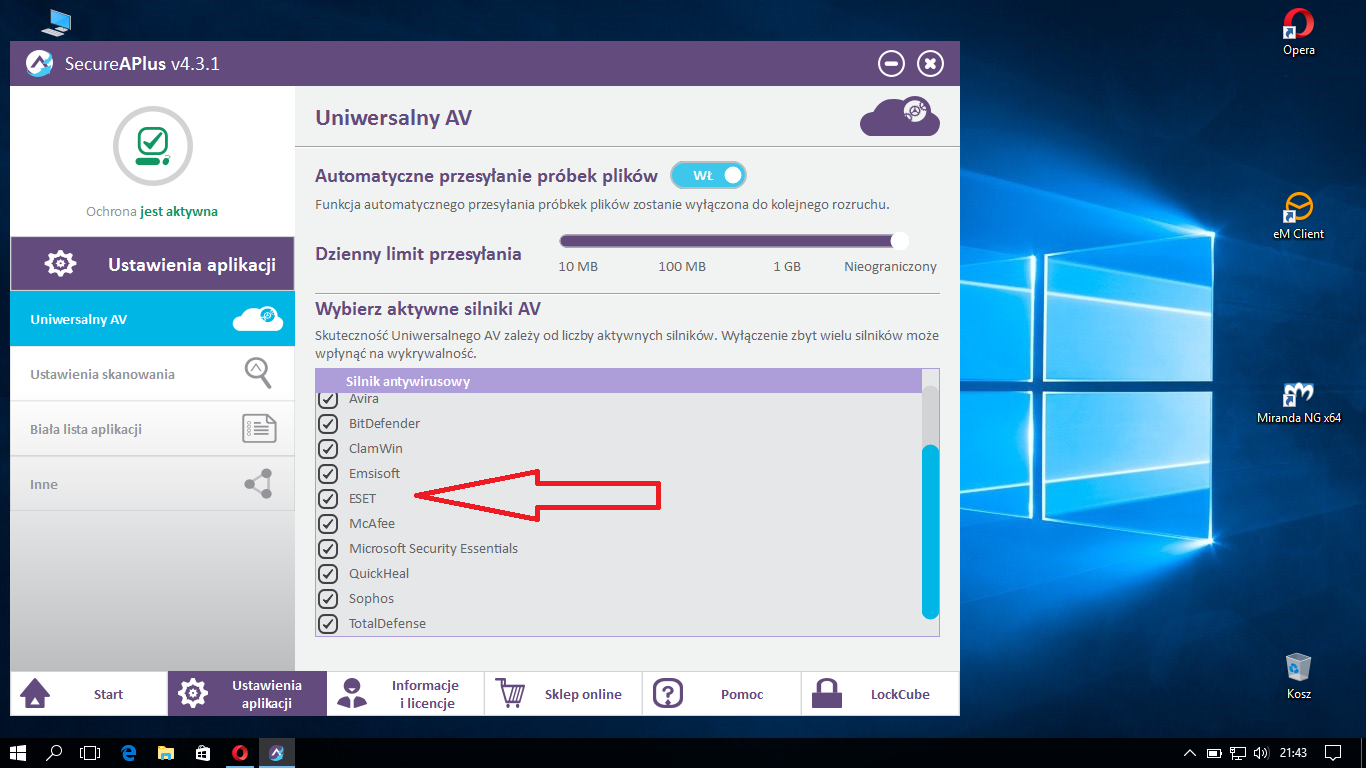Click the padlock icon for LockCube

point(826,693)
